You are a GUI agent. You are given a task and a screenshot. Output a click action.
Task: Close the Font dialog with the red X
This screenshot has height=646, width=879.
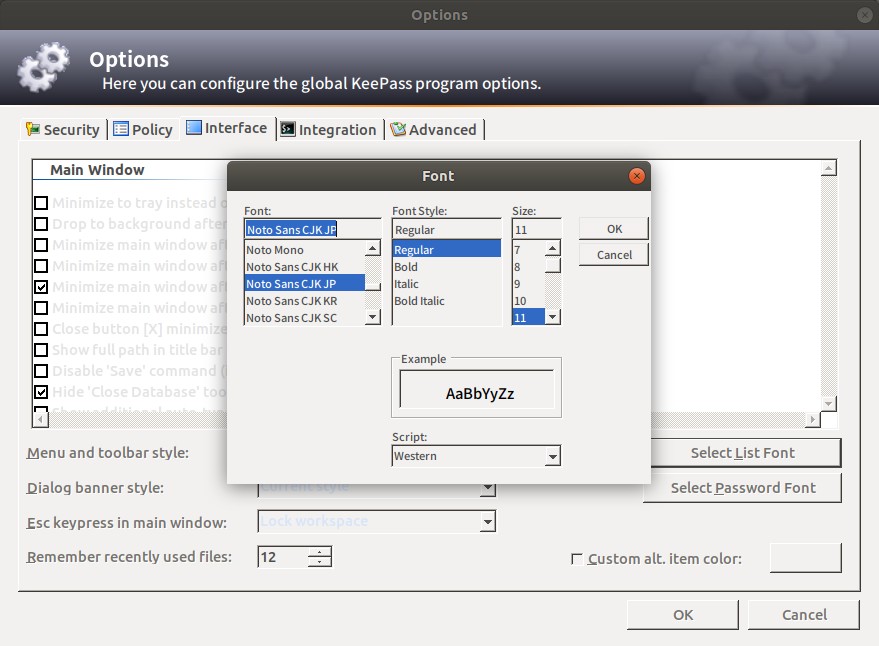[x=636, y=176]
